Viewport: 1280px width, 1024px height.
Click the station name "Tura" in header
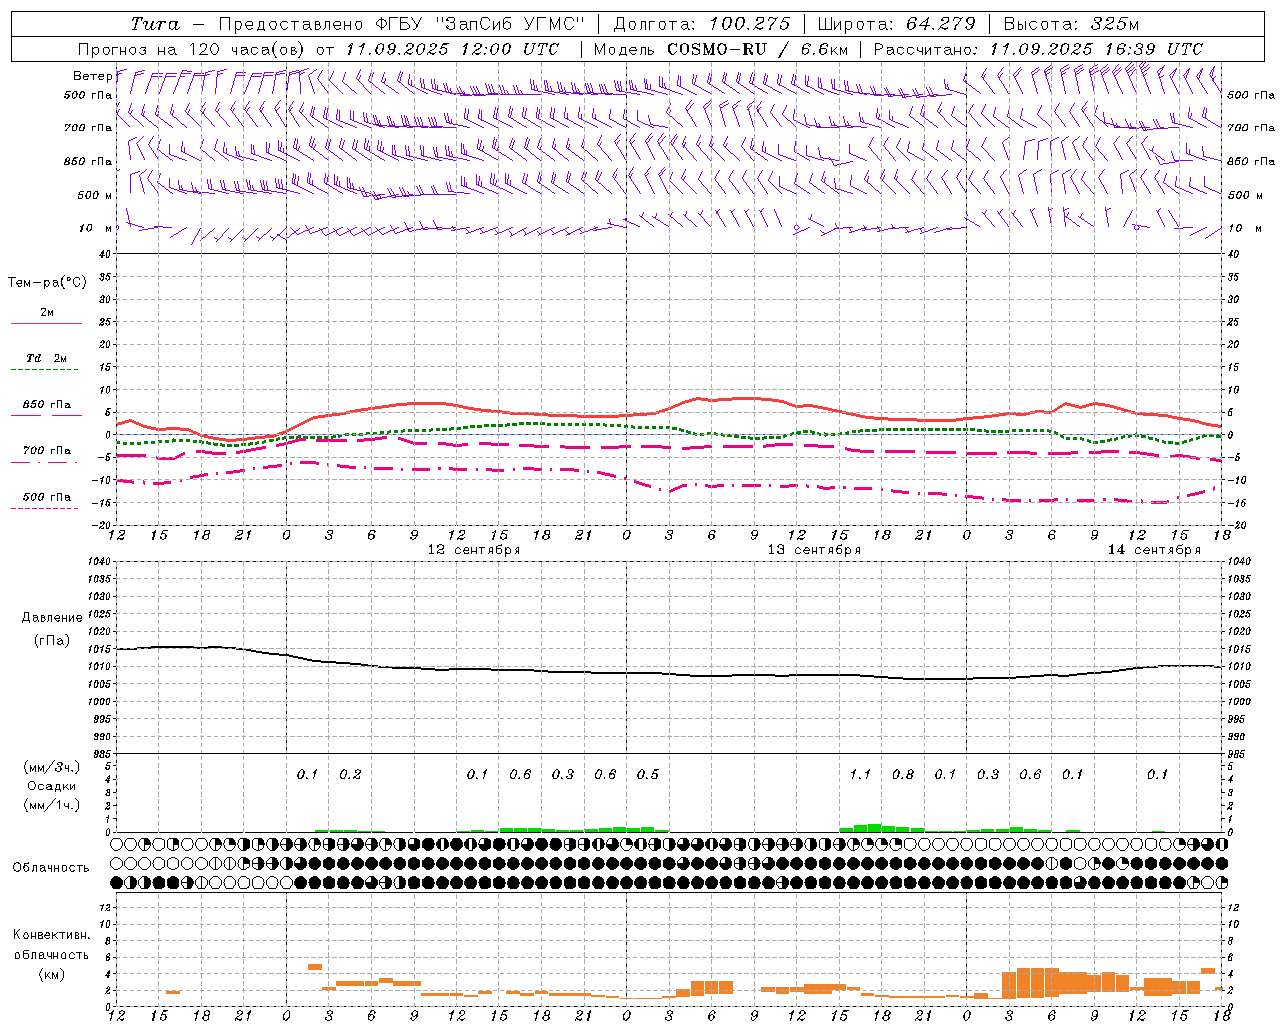click(x=155, y=24)
